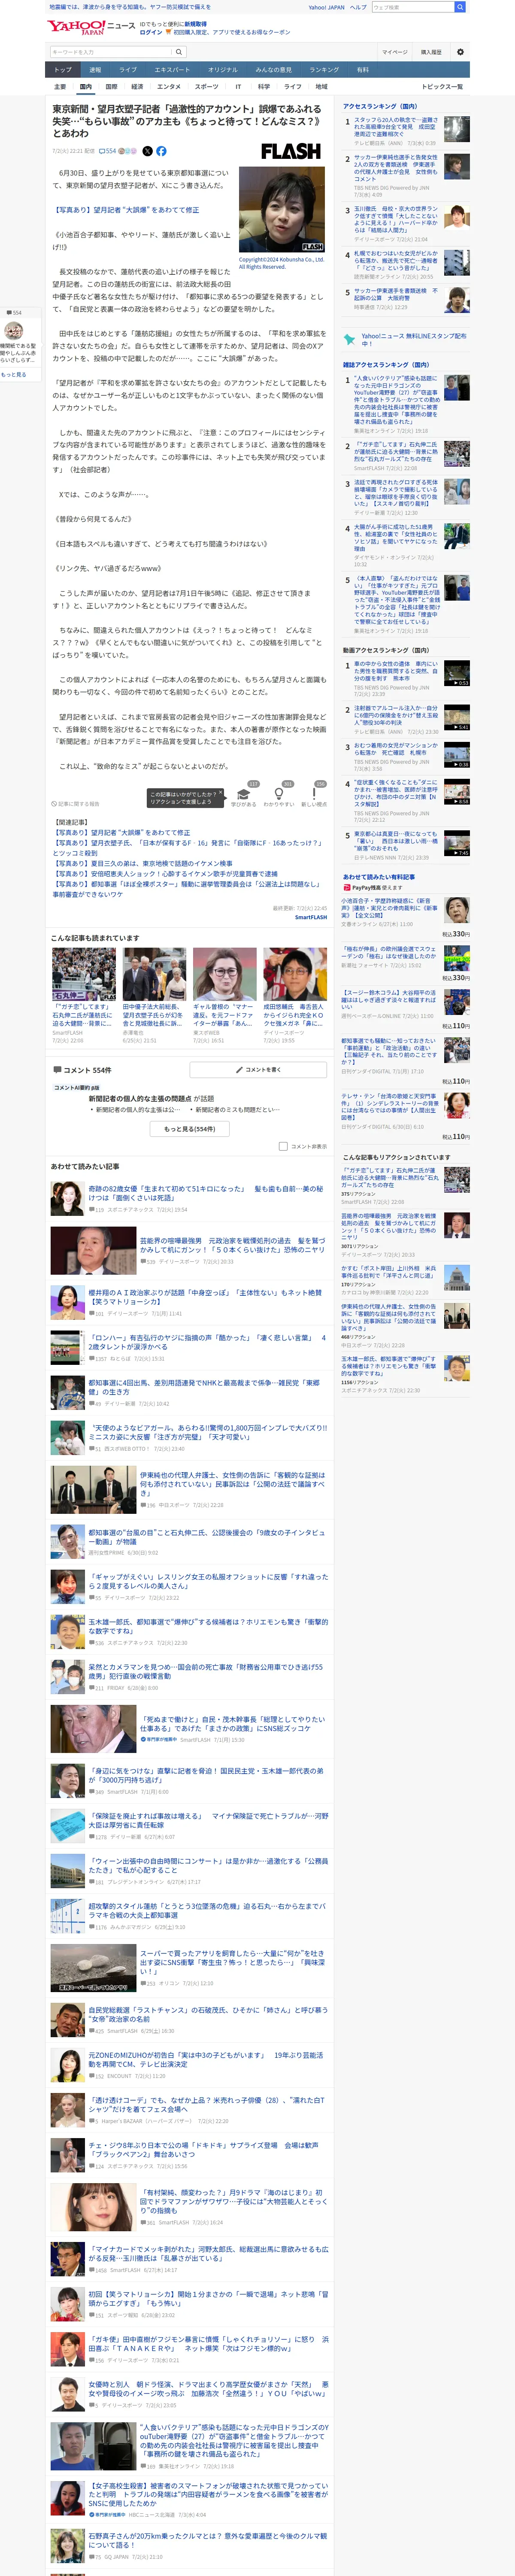Open the 科学 category tab
This screenshot has width=515, height=2576.
click(x=264, y=87)
